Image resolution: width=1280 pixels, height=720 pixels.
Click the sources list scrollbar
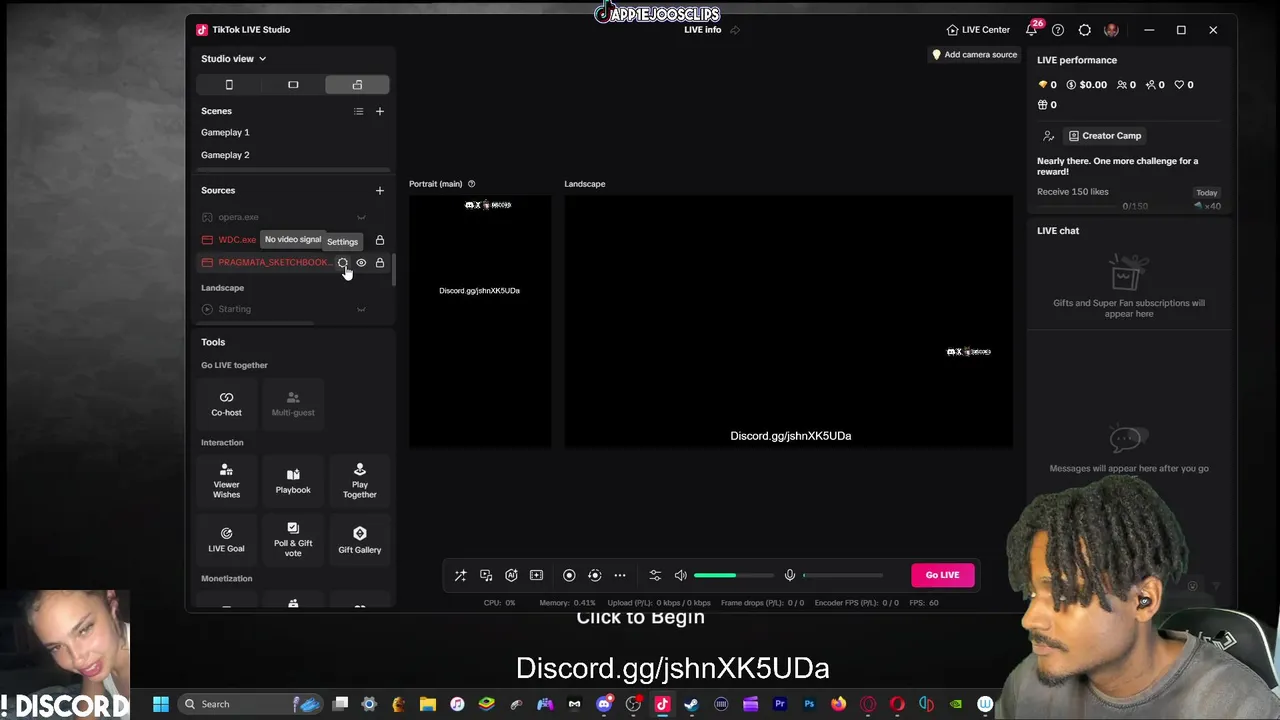pyautogui.click(x=394, y=270)
